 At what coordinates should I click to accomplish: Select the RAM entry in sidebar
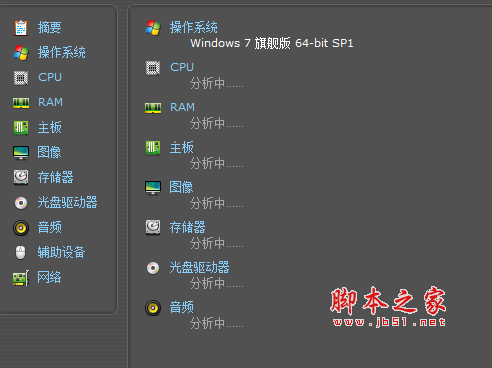pyautogui.click(x=50, y=102)
